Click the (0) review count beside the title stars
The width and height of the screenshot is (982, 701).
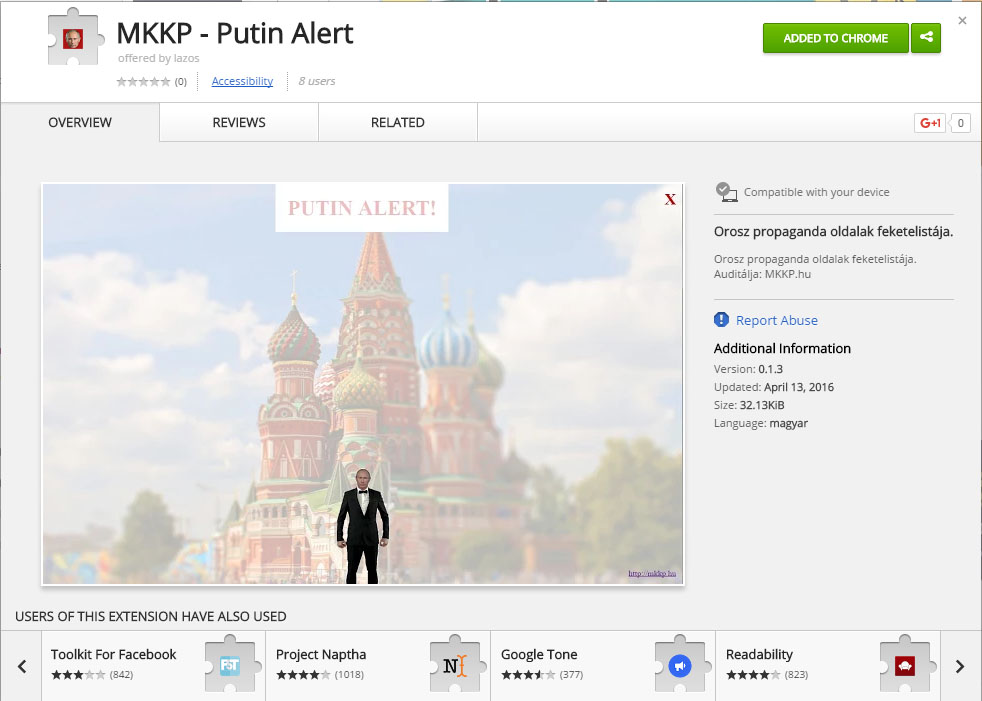tap(180, 81)
